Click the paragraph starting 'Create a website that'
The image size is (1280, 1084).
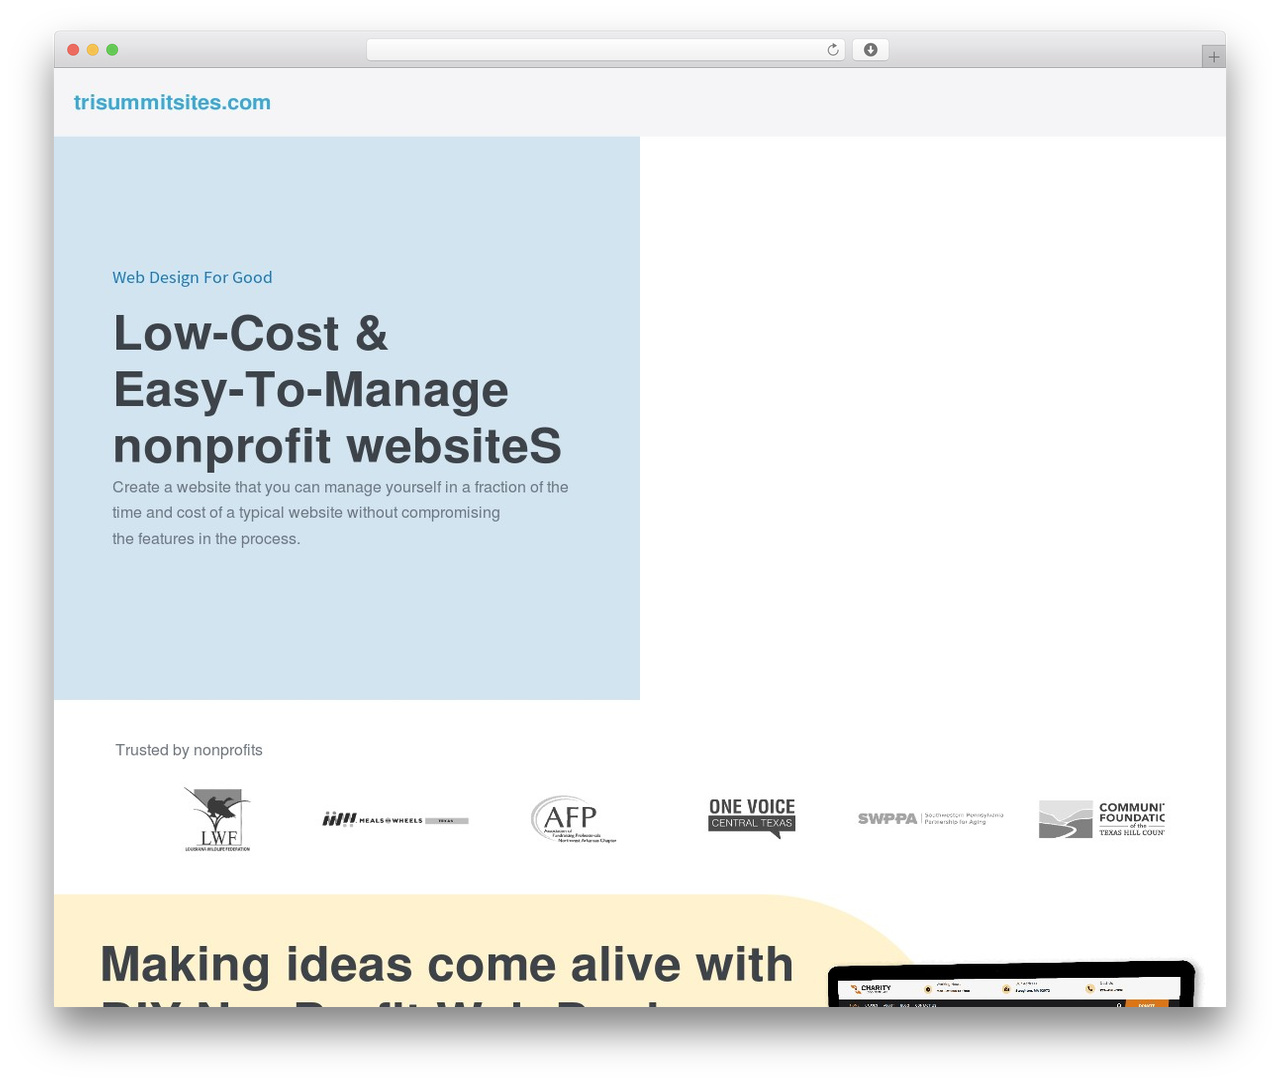(340, 513)
